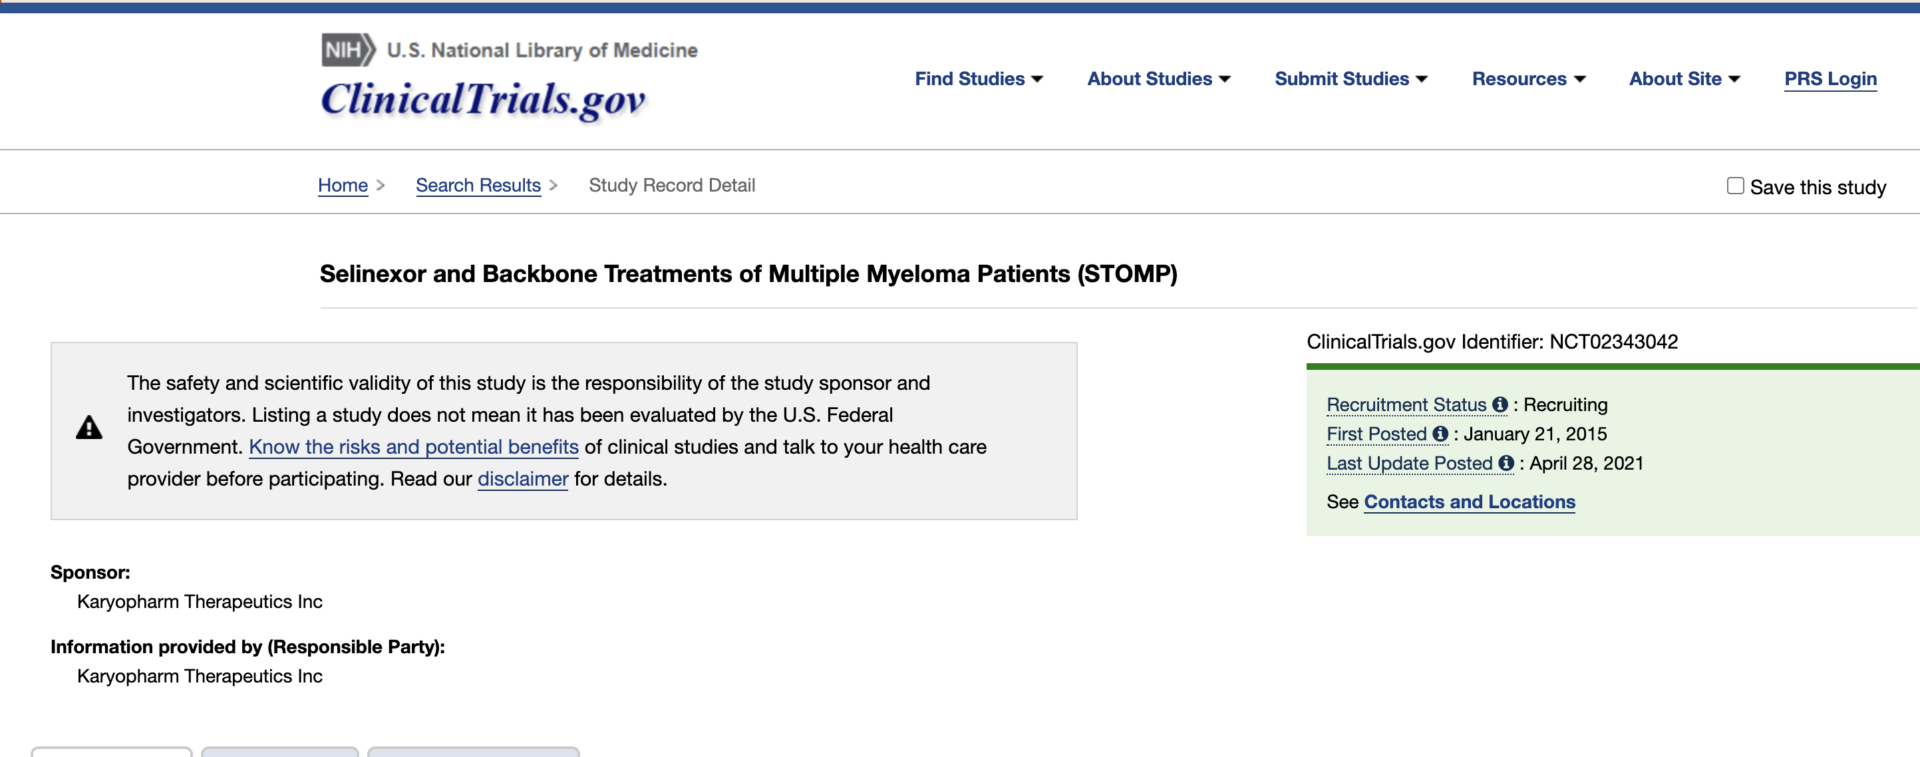The width and height of the screenshot is (1920, 757).
Task: Go to the PRS Login page
Action: [1831, 79]
